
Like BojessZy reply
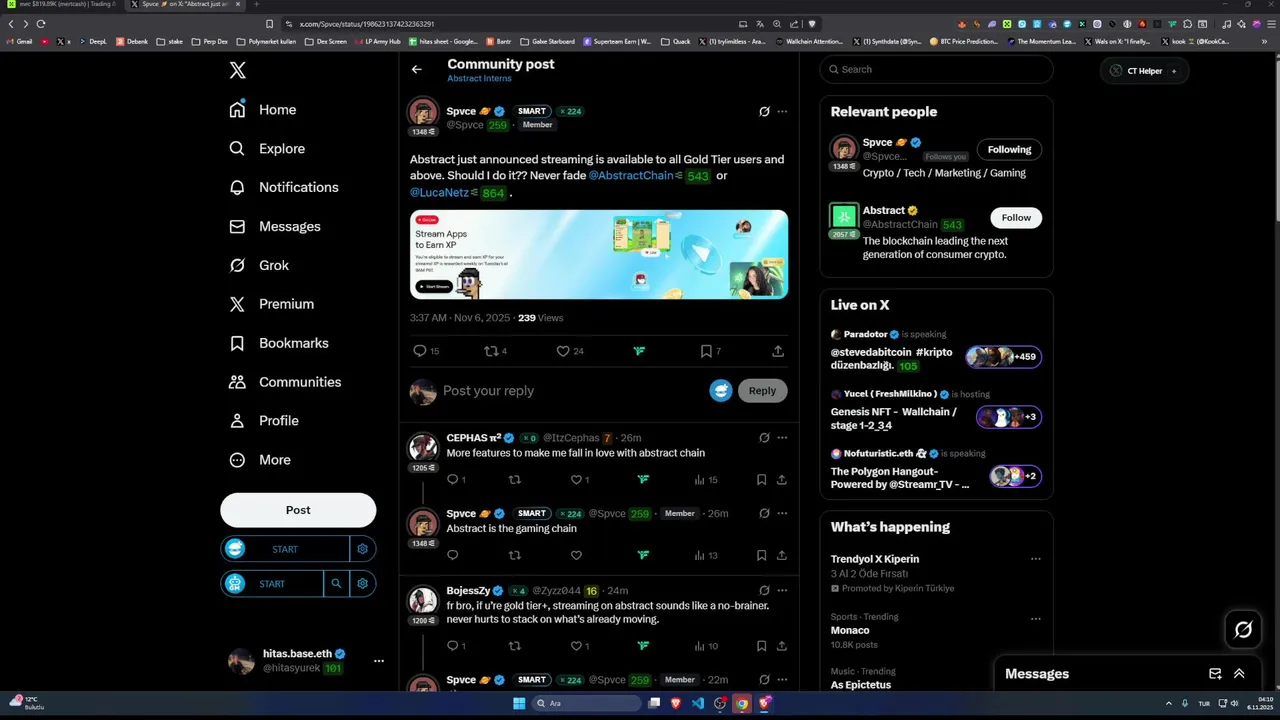[x=580, y=646]
